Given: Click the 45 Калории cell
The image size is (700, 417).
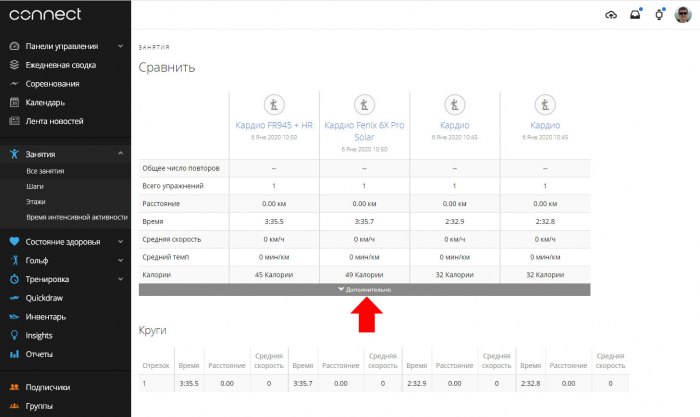Looking at the screenshot, I should 274,275.
